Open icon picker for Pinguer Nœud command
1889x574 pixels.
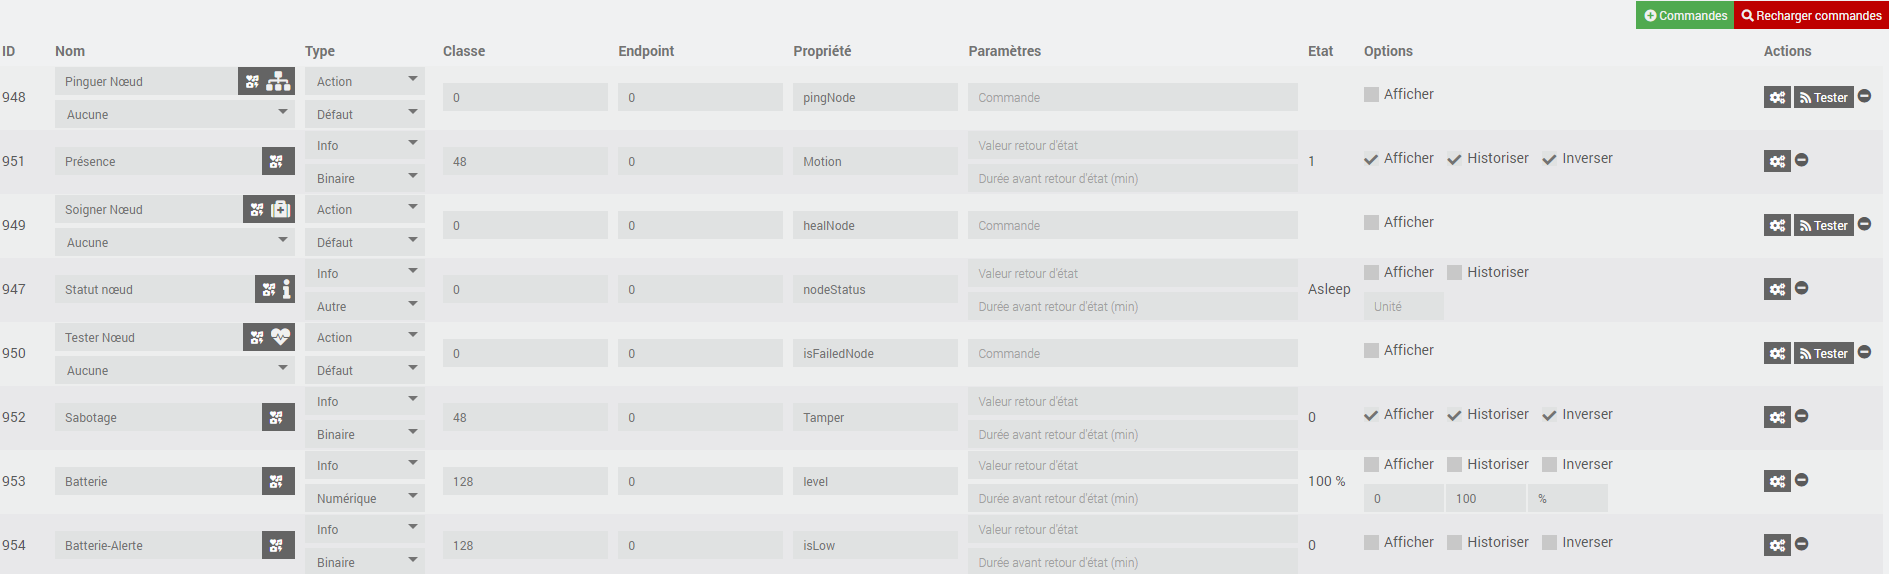tap(252, 82)
